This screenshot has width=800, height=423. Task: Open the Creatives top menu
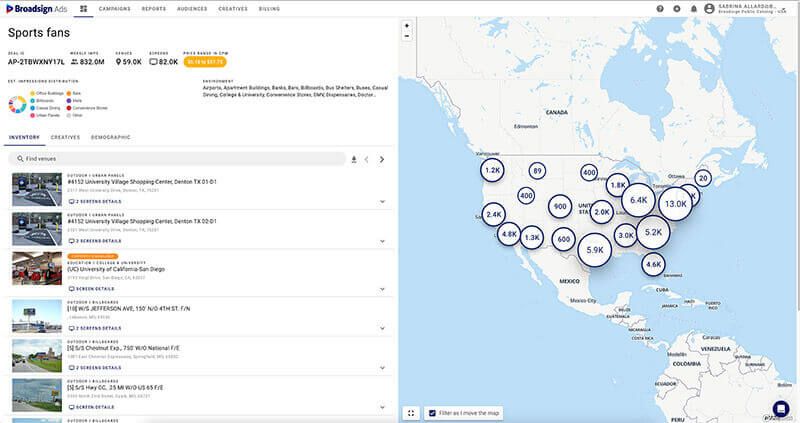(x=233, y=9)
